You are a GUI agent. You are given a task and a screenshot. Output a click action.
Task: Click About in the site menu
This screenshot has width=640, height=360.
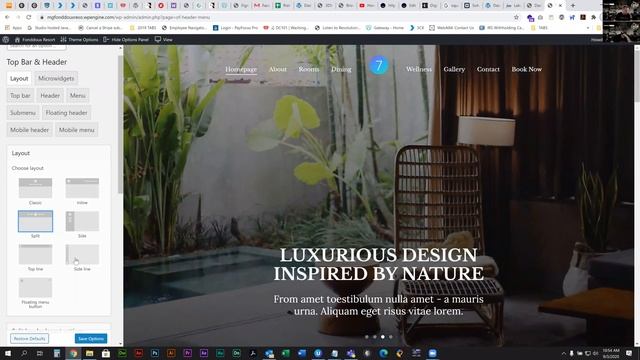tap(278, 69)
